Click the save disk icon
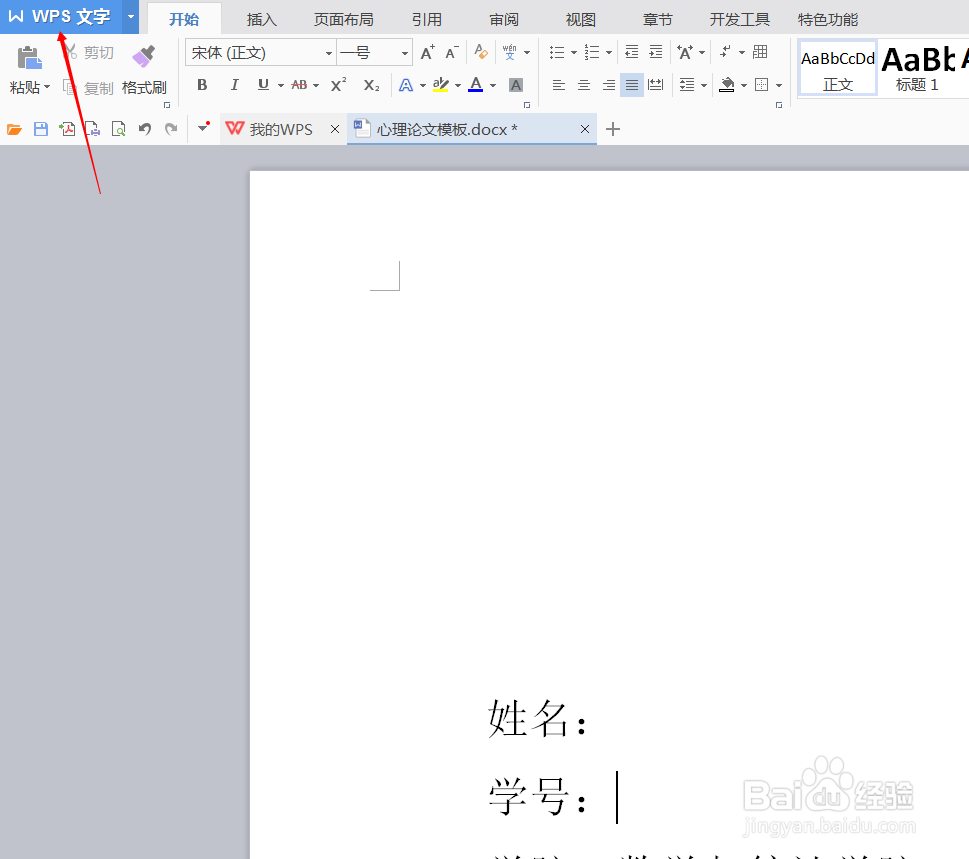Viewport: 969px width, 859px height. tap(41, 129)
